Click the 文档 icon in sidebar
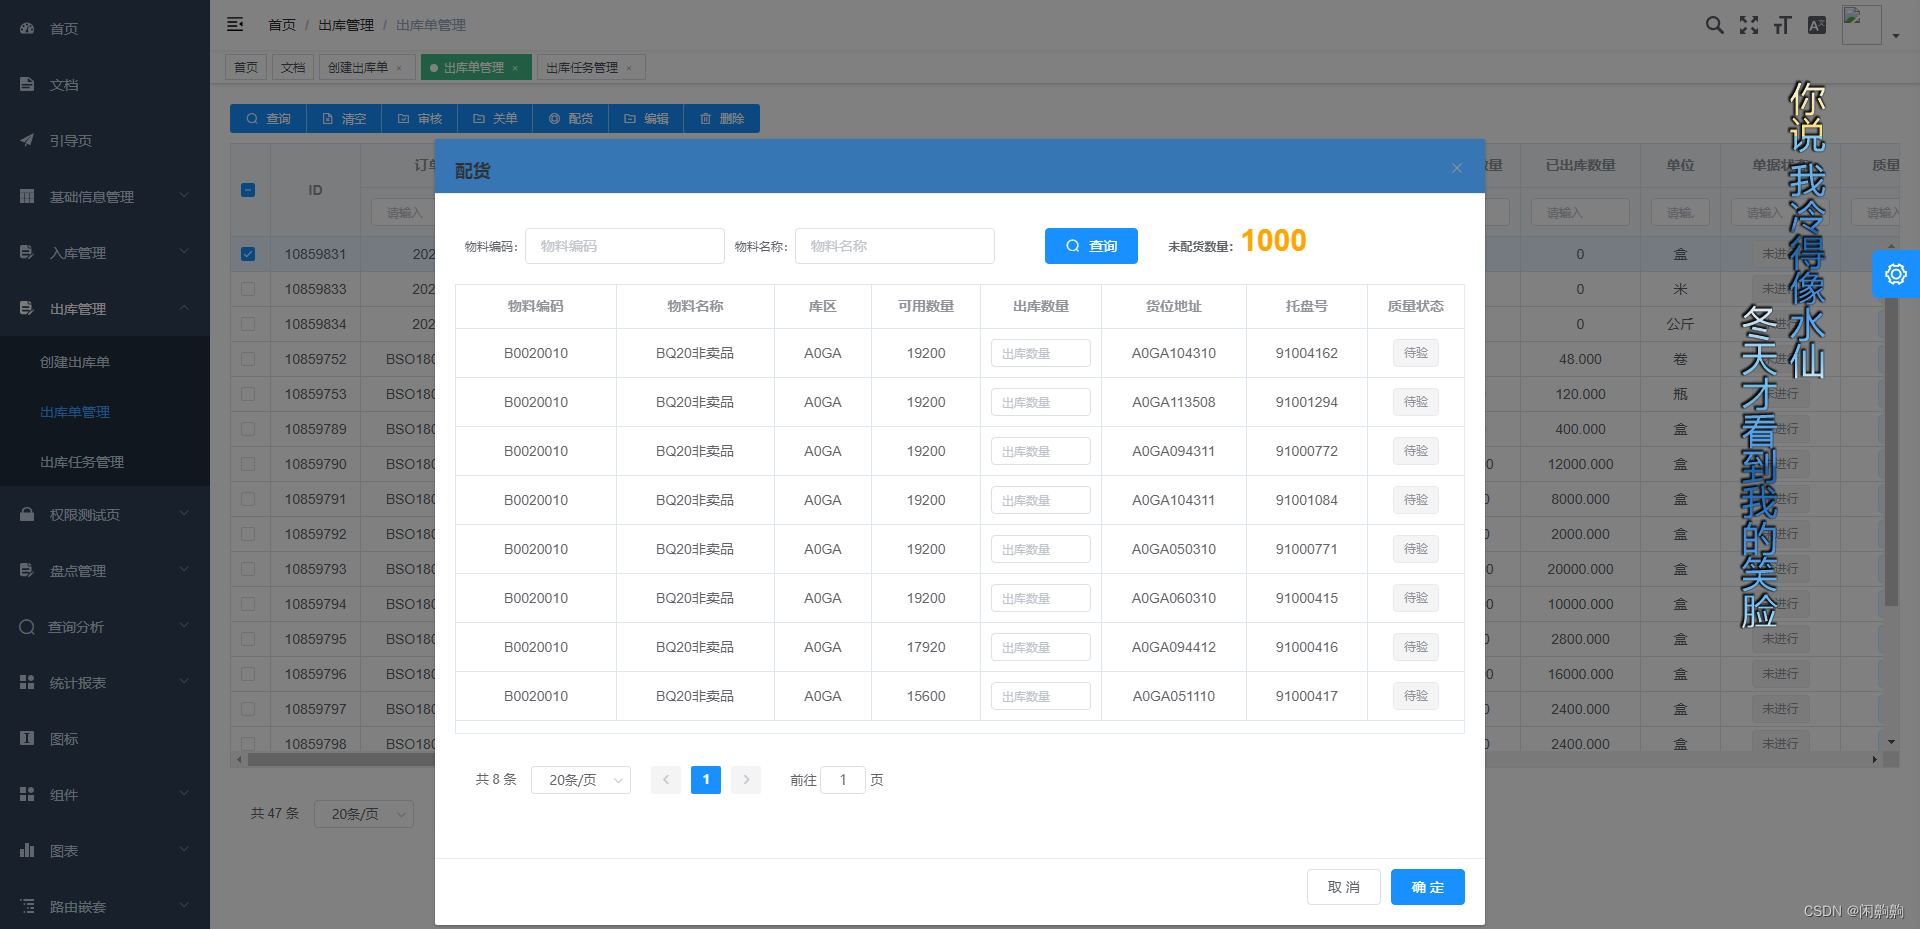Screen dimensions: 1920x929 [x=27, y=85]
